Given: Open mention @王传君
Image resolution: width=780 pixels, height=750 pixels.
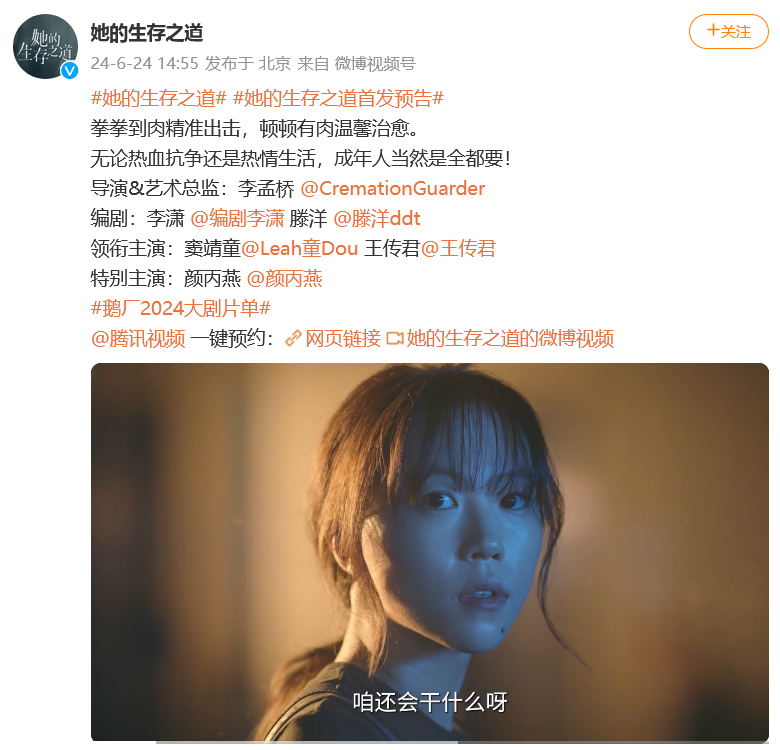Looking at the screenshot, I should click(x=458, y=248).
